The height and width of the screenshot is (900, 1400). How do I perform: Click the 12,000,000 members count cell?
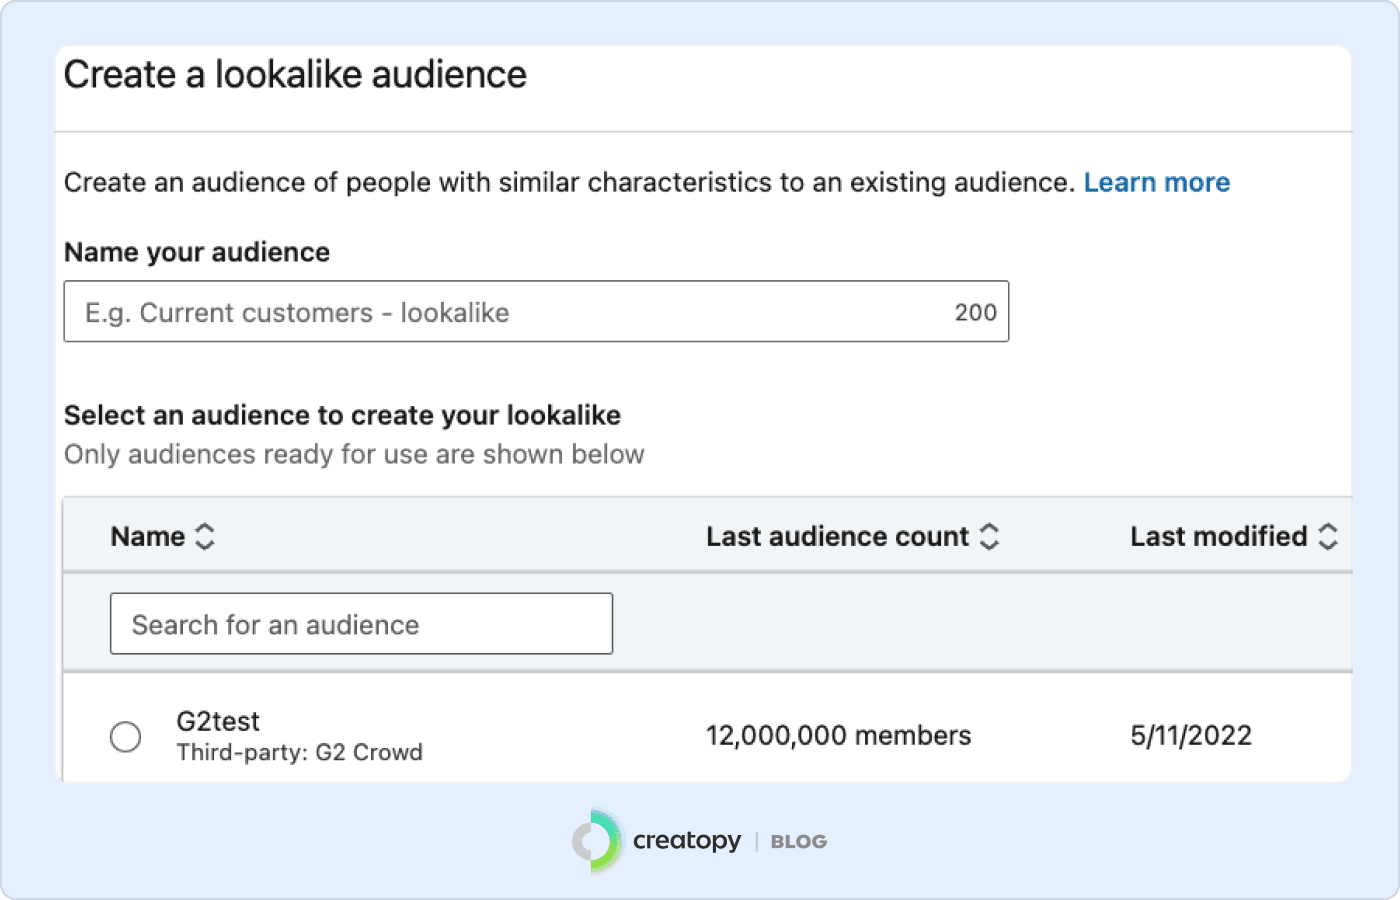[838, 736]
